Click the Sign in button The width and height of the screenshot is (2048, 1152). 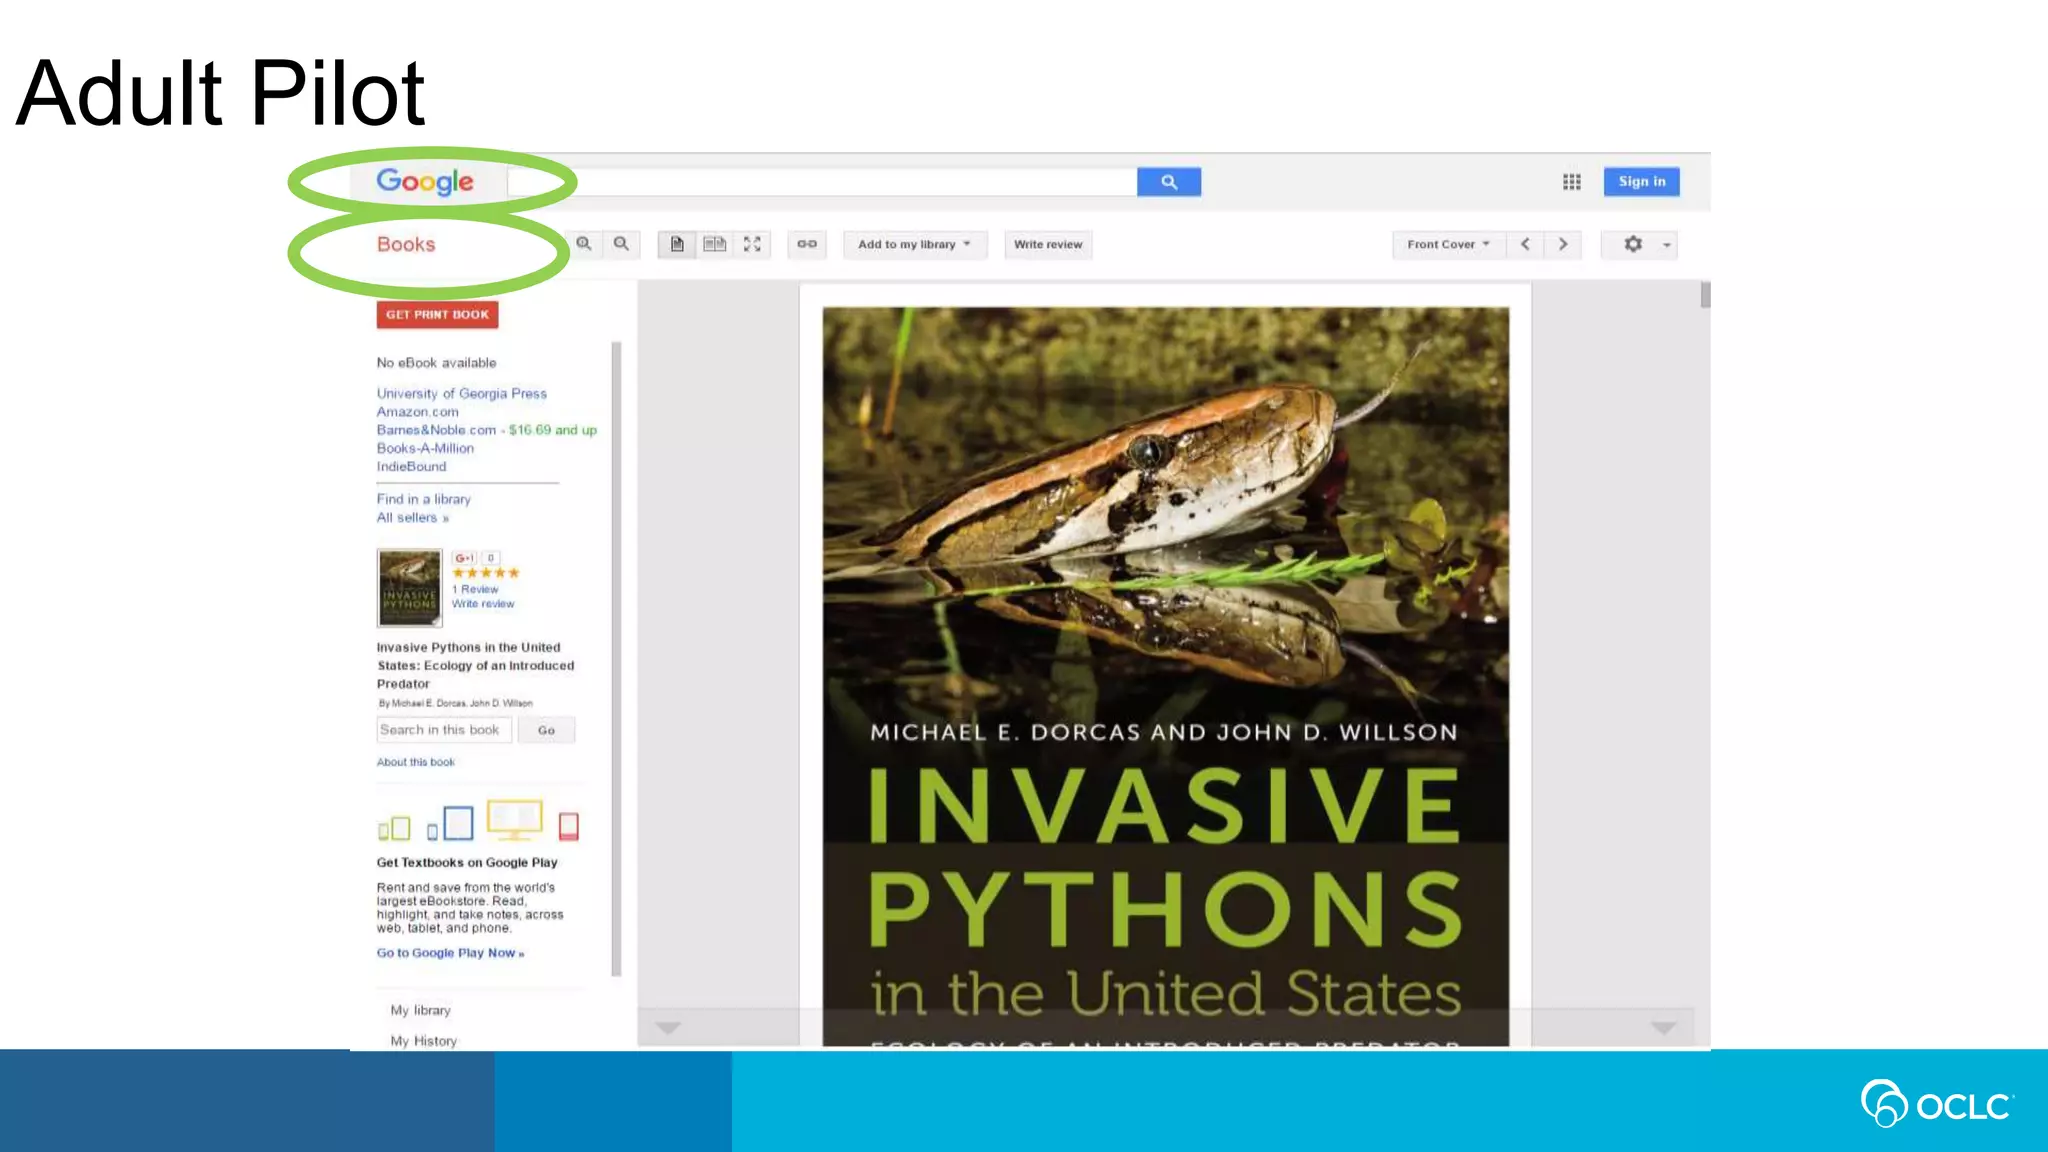point(1641,182)
